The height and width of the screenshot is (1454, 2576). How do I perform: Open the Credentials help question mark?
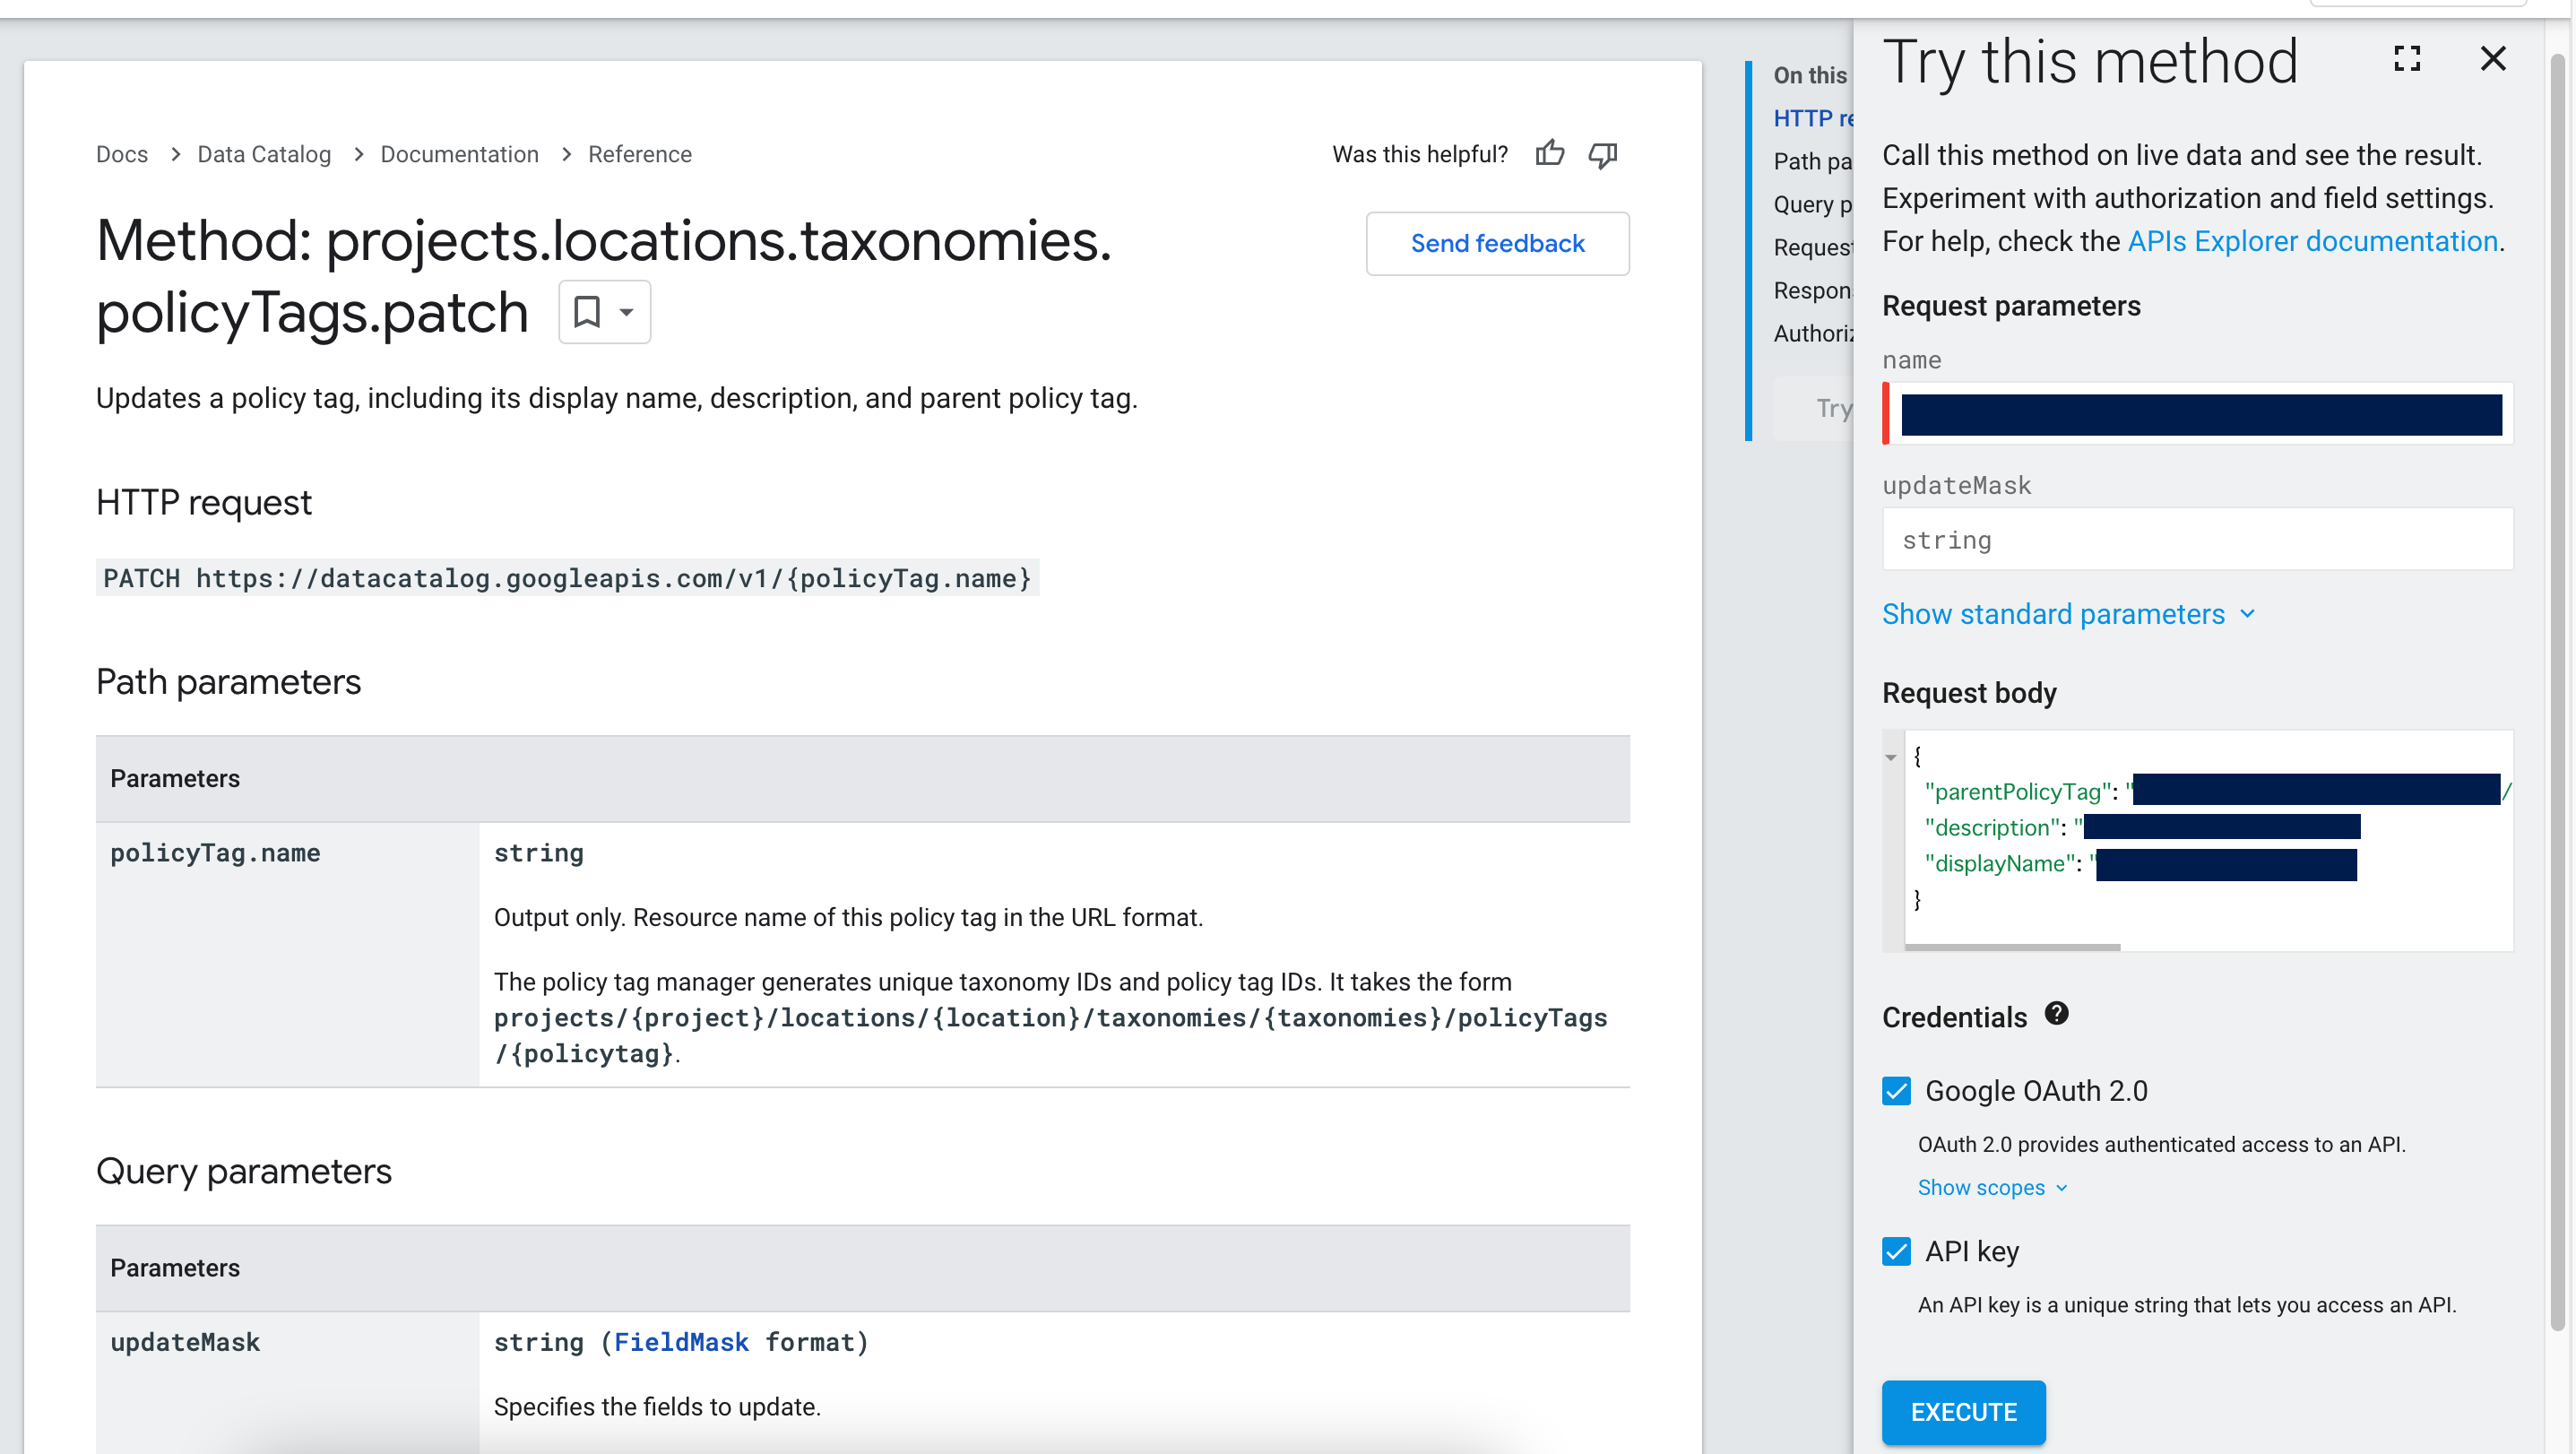coord(2056,1014)
